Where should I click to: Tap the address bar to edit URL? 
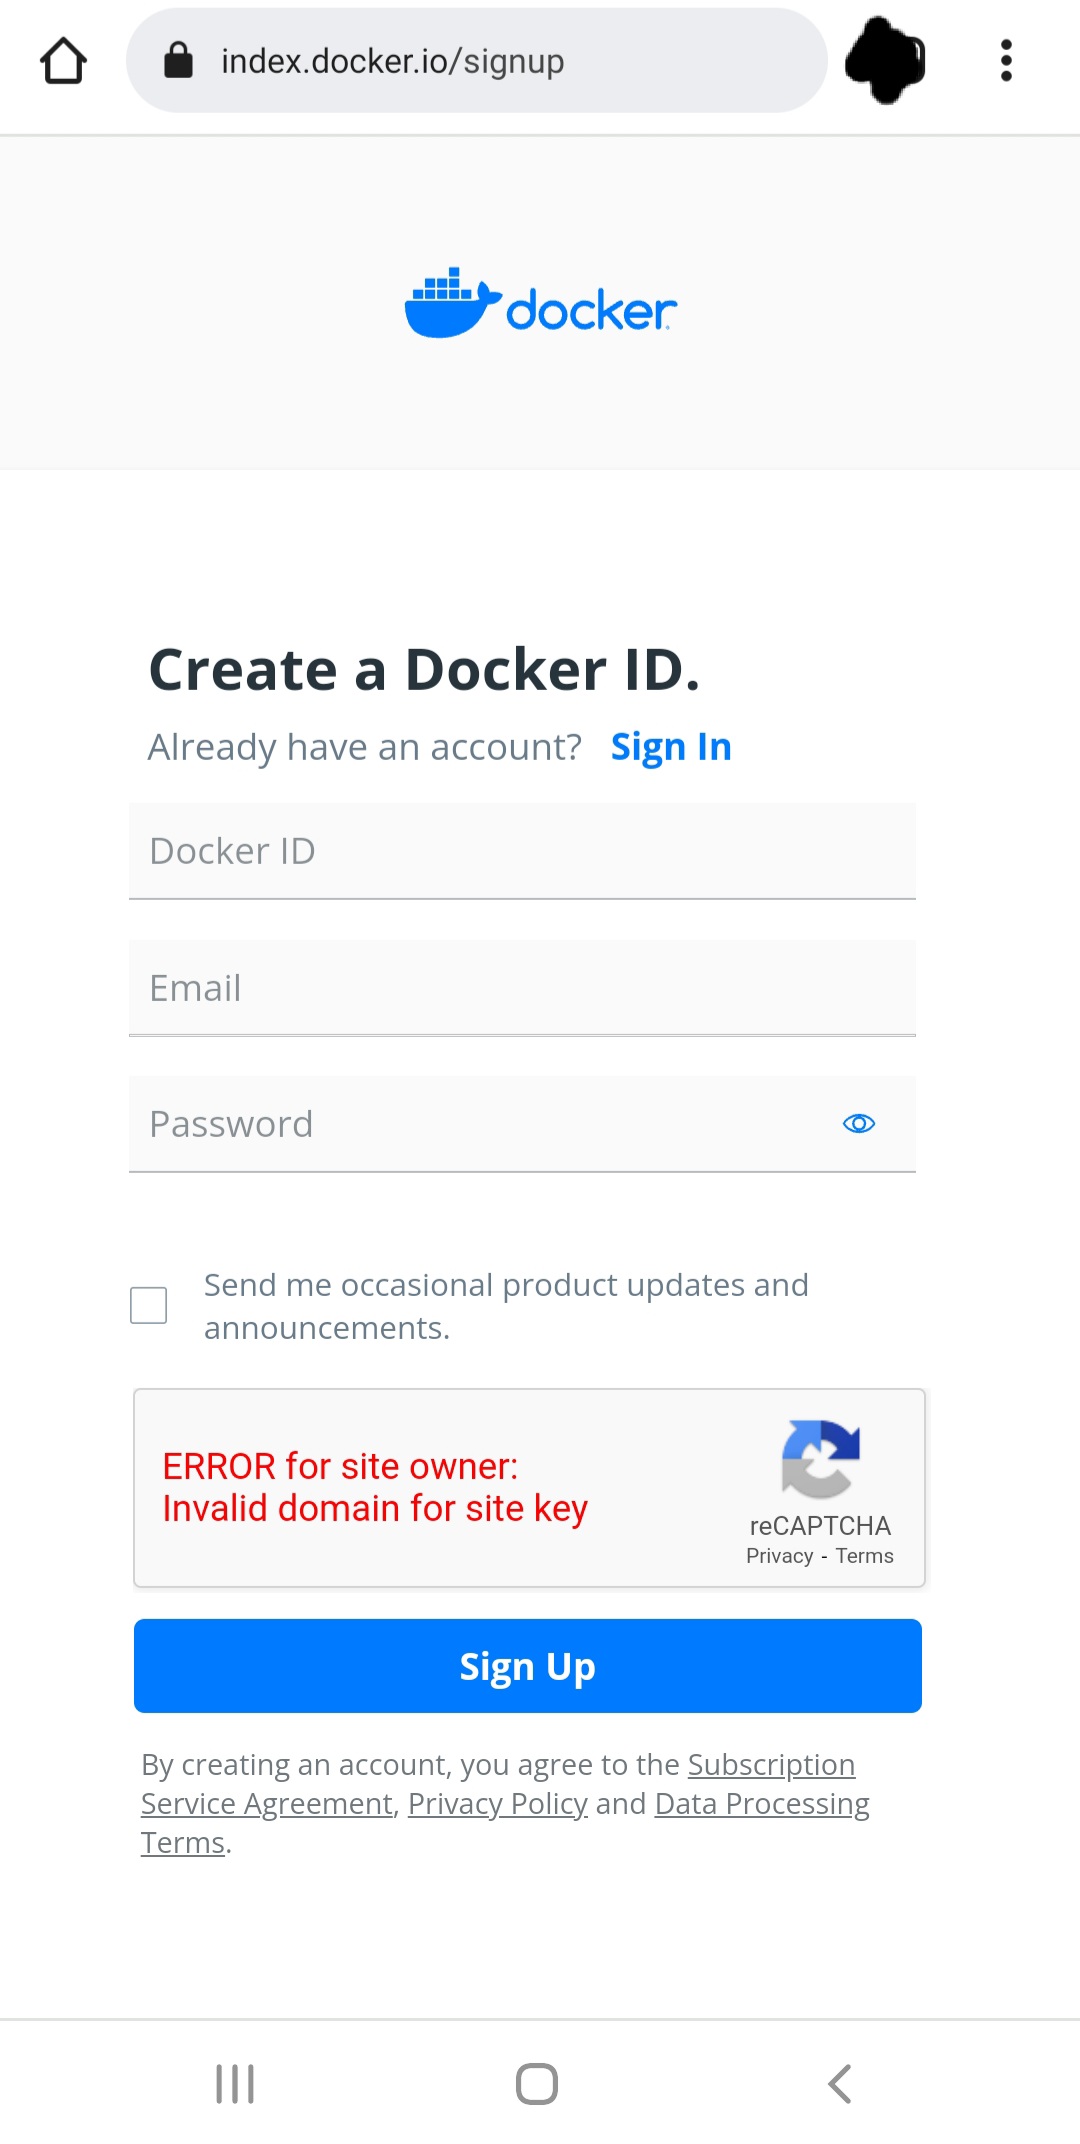(480, 60)
